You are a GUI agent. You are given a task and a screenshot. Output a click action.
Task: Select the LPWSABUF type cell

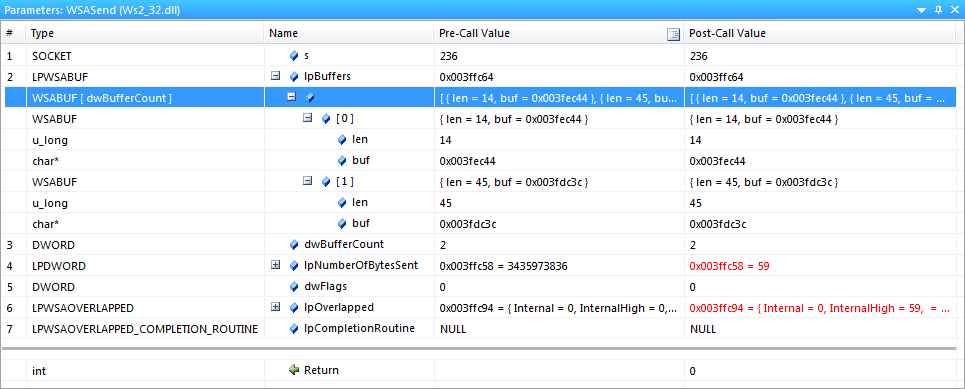point(146,77)
